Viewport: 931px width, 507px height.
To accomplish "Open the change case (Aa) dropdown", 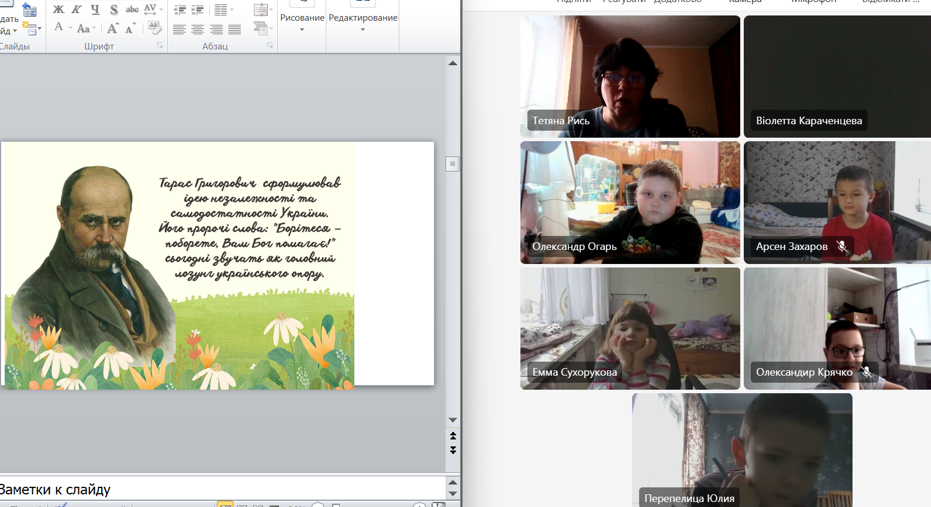I will pos(85,29).
